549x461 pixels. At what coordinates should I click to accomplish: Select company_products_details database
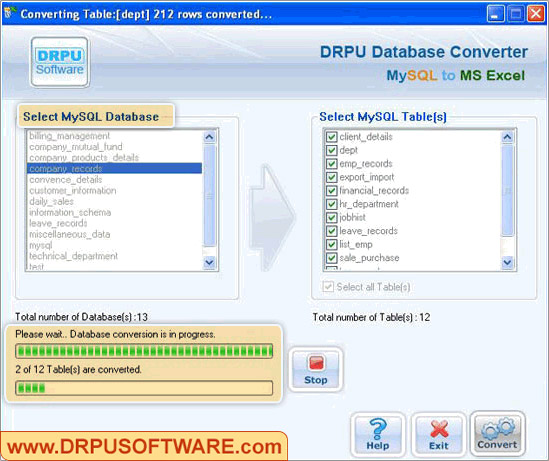tap(114, 158)
